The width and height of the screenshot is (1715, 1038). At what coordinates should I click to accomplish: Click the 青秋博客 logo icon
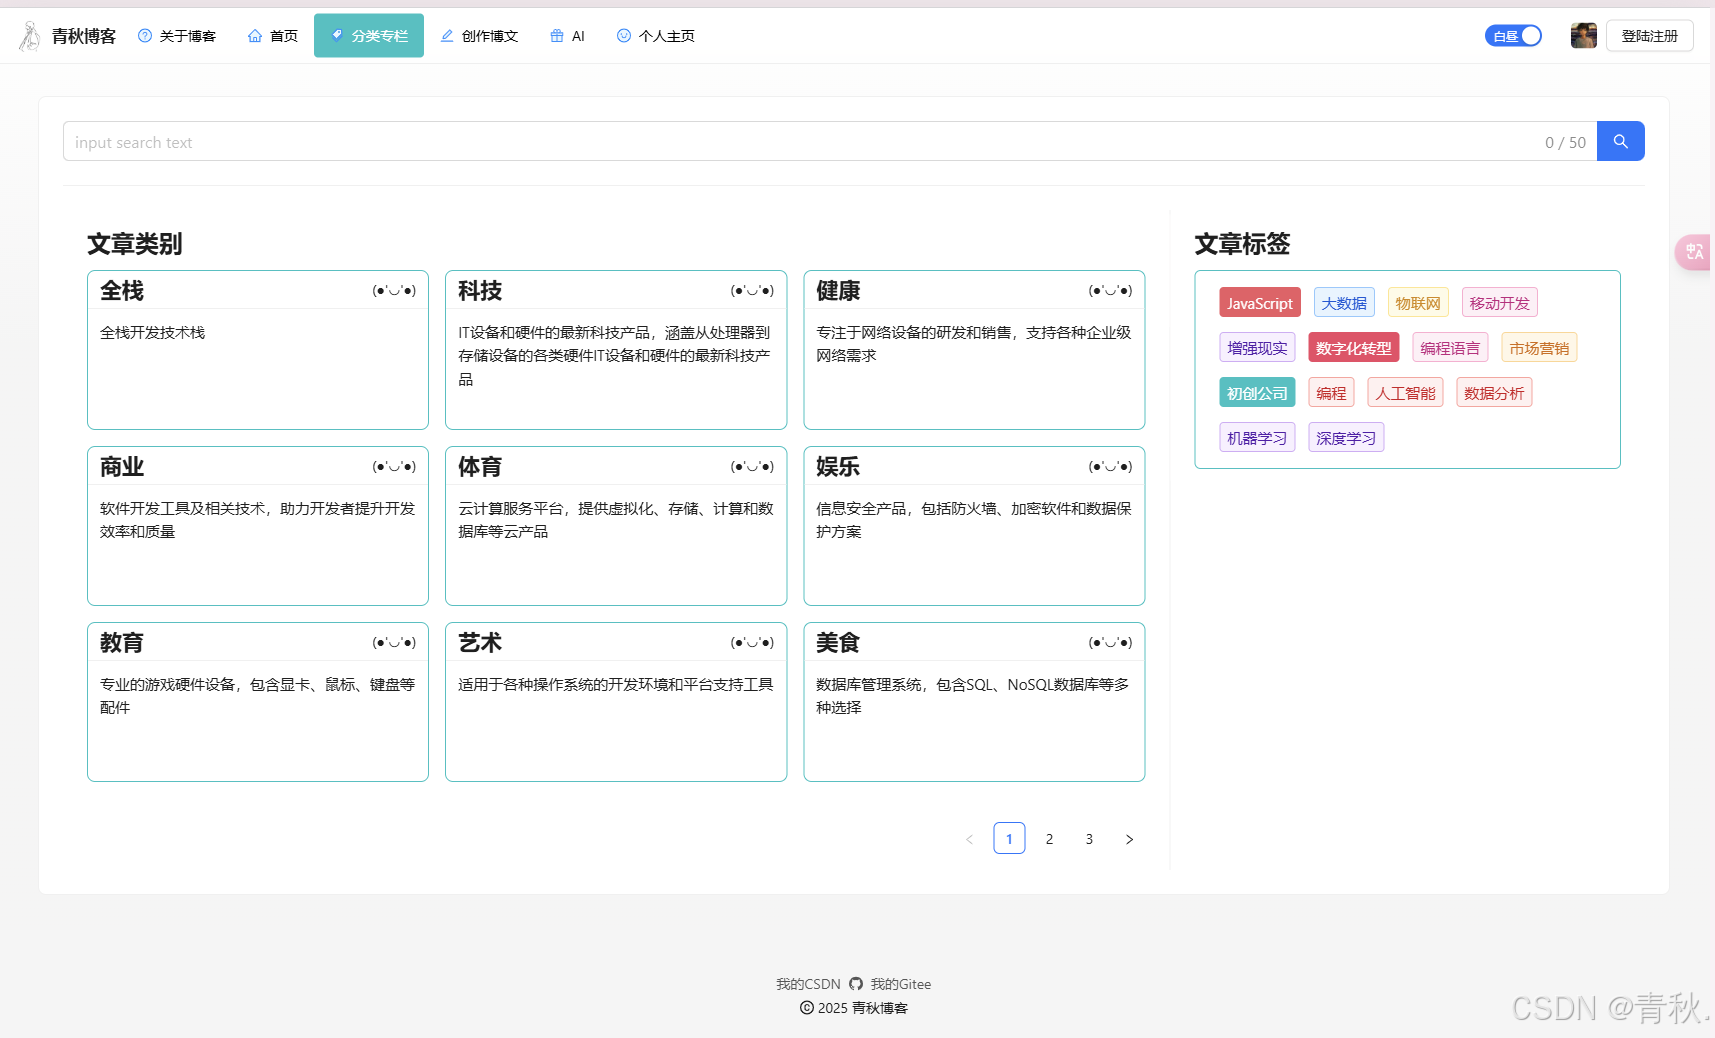pos(30,36)
